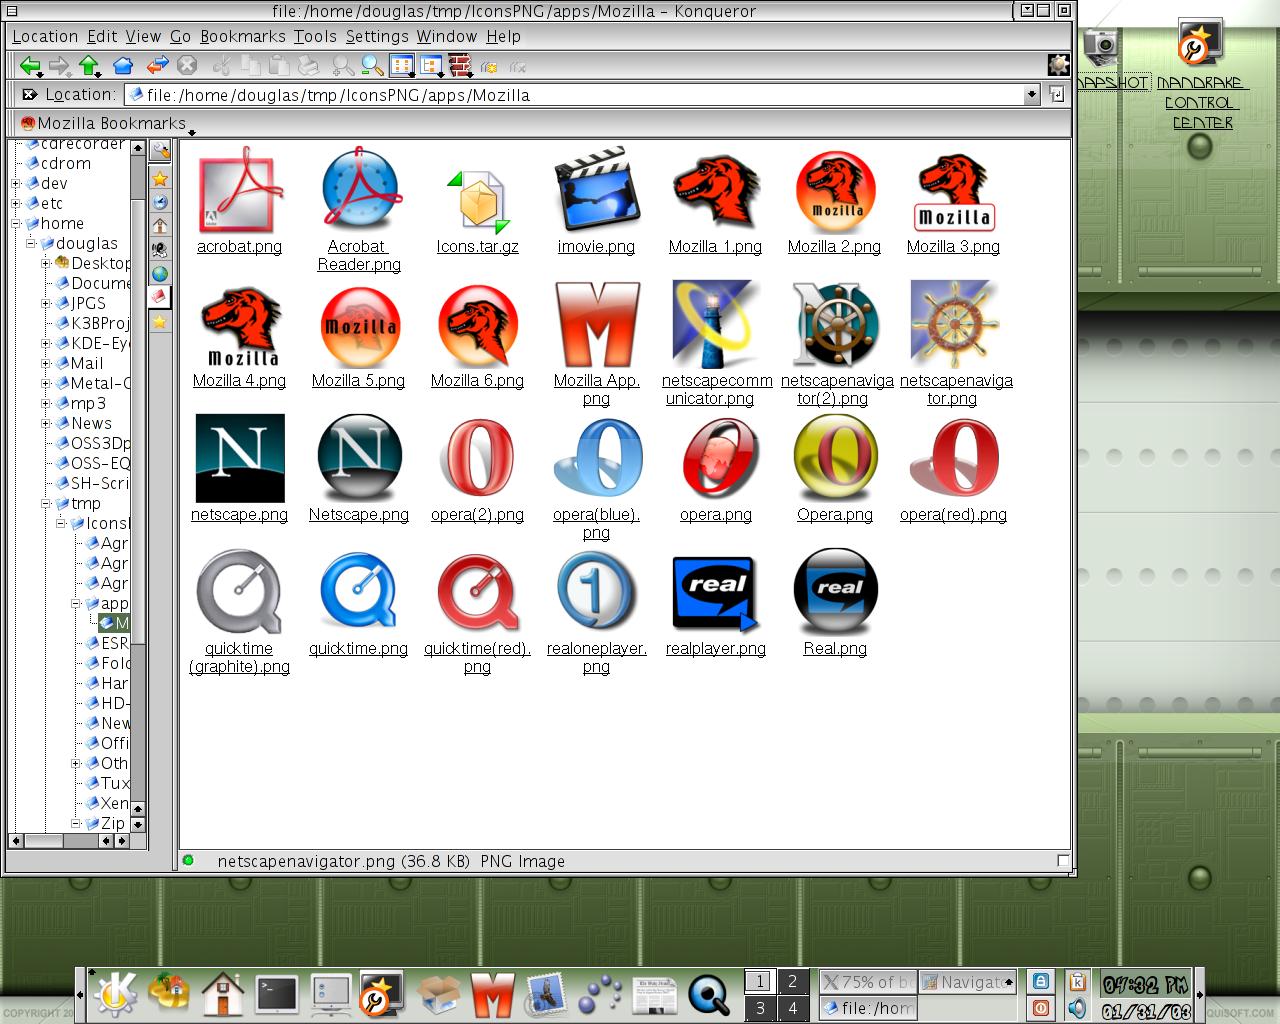
Task: Open the Edit menu
Action: (x=102, y=36)
